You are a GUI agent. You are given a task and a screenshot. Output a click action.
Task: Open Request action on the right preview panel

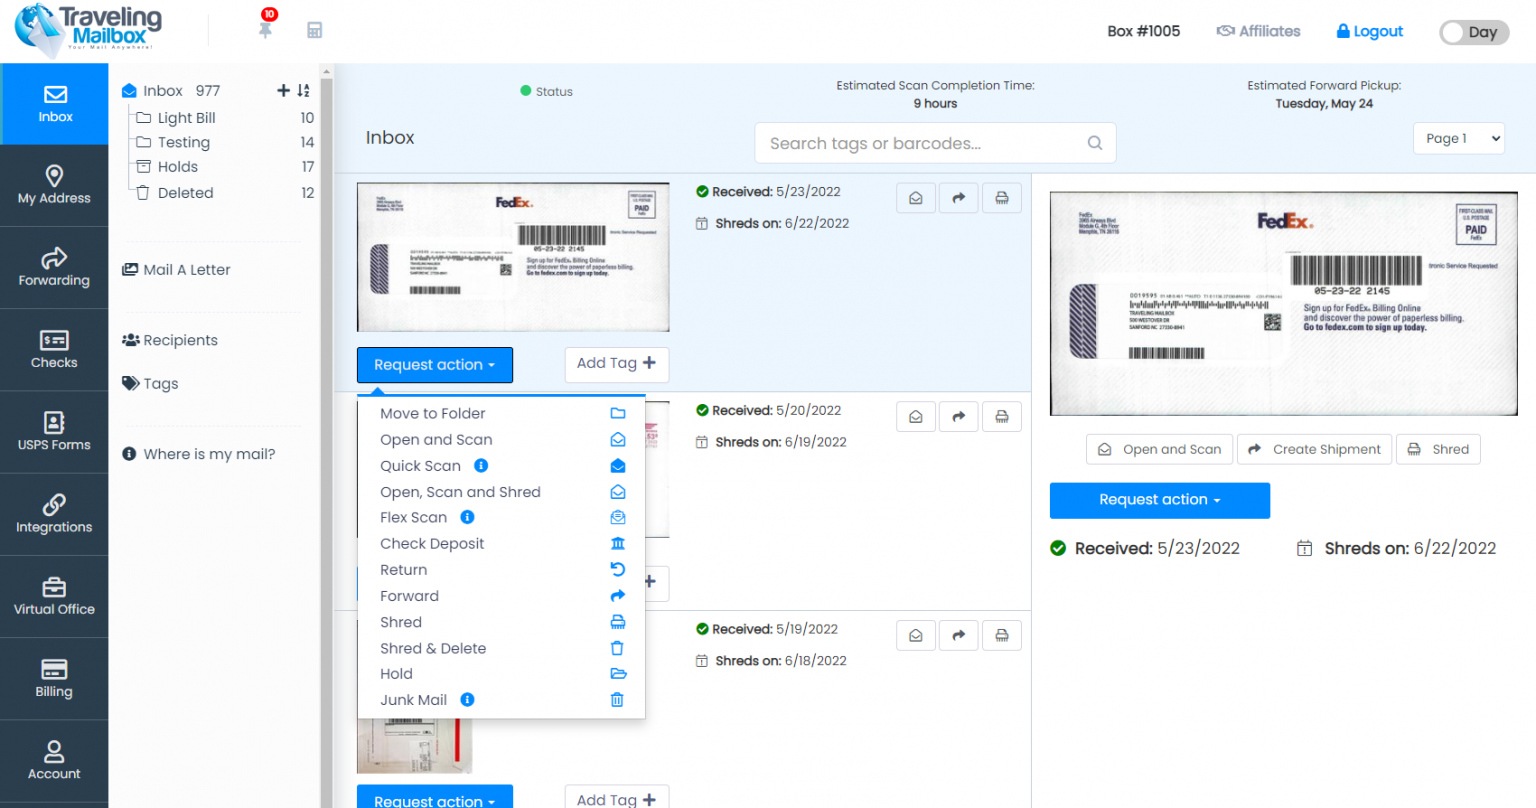point(1159,500)
